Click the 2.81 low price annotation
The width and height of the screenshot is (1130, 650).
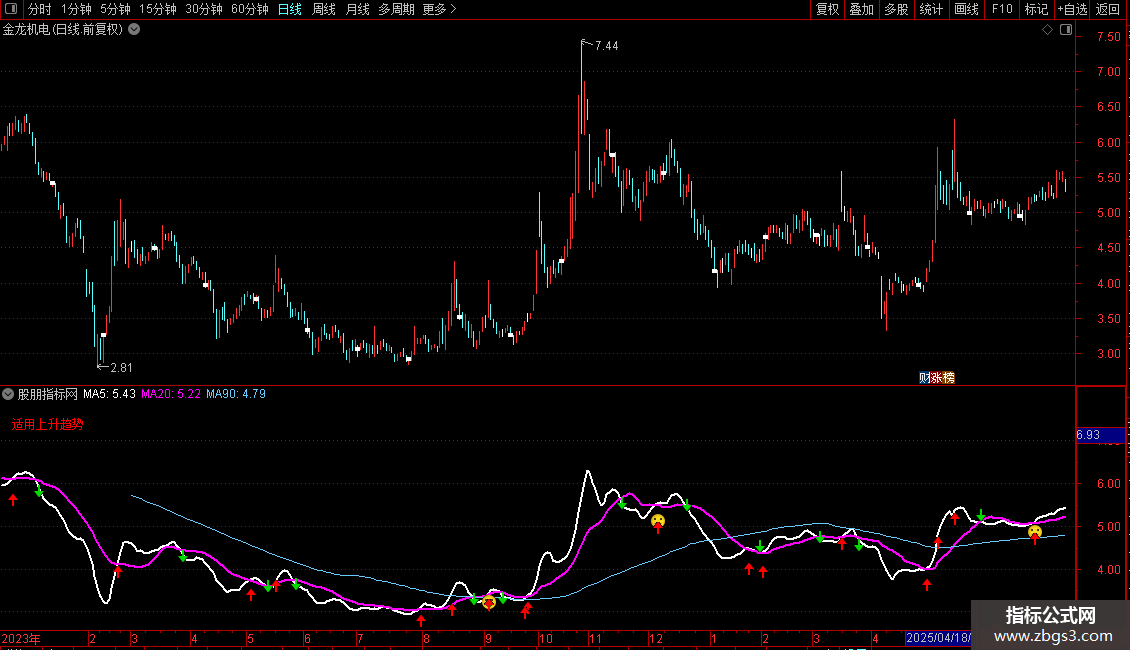(x=121, y=368)
